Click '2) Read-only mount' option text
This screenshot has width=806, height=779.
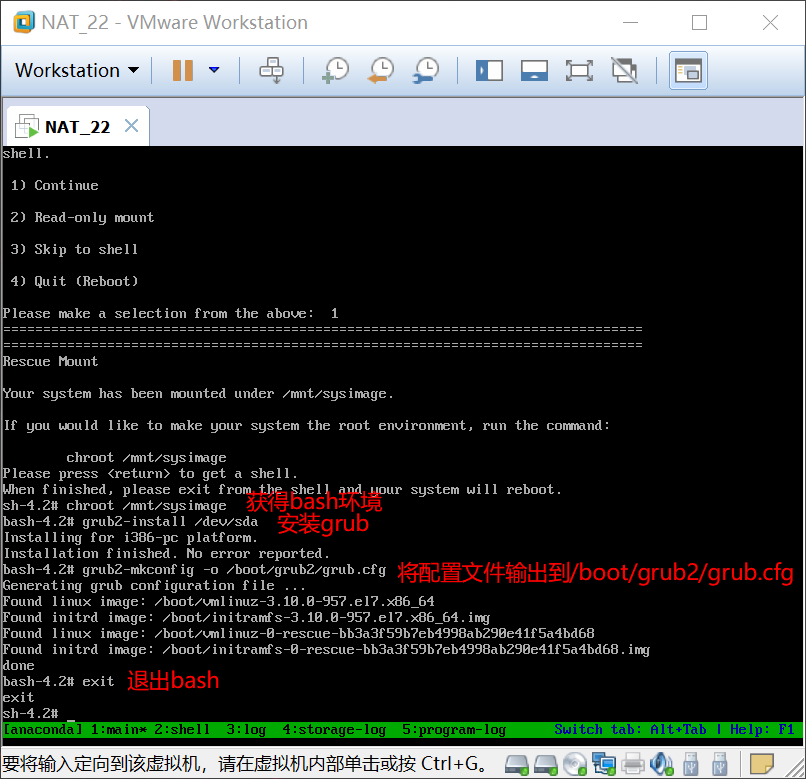(x=82, y=217)
